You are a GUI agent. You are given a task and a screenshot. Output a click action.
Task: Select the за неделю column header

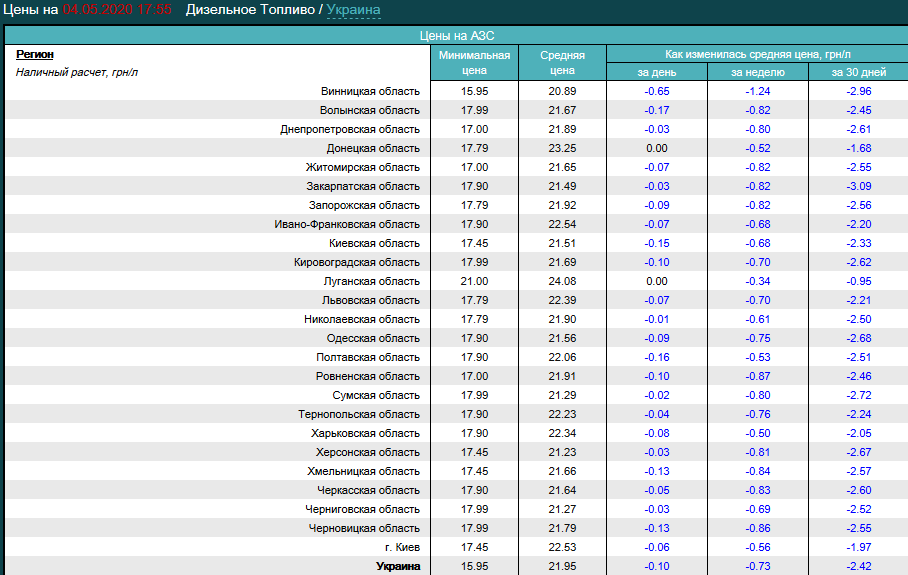tap(757, 72)
